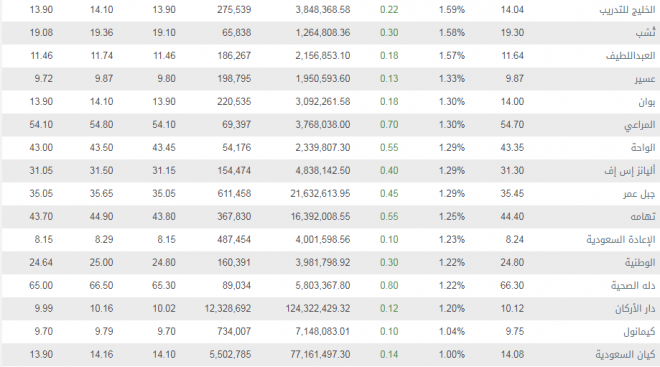660x367 pixels.
Task: Click the percent change 1.33%
Action: coord(452,78)
